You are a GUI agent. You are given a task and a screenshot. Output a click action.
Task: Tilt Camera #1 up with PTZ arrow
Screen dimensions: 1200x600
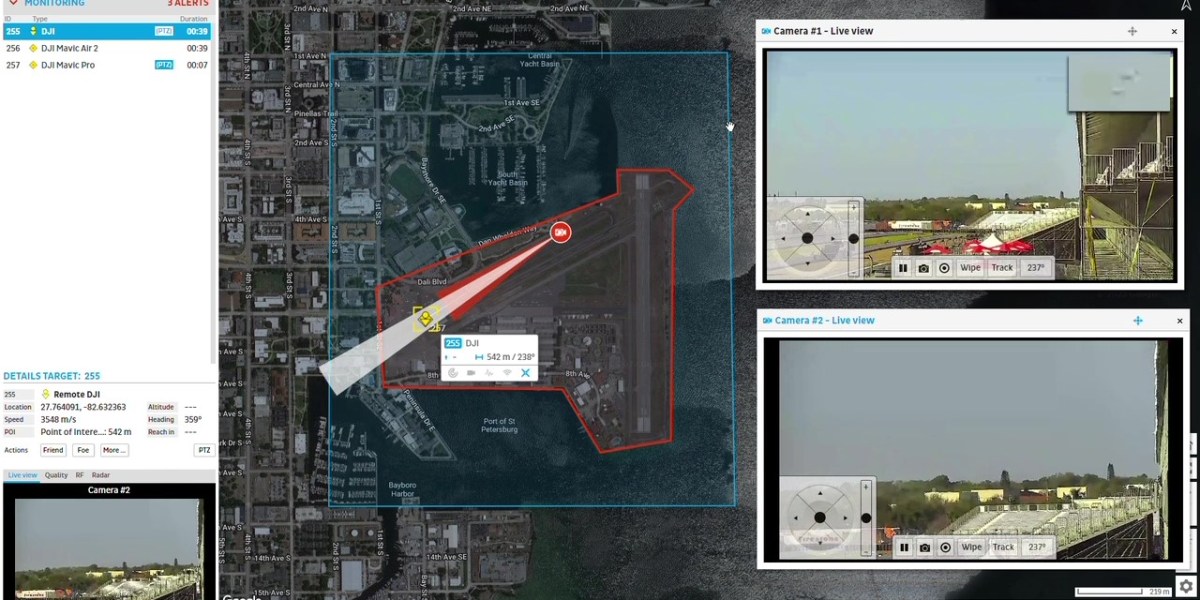pos(807,214)
